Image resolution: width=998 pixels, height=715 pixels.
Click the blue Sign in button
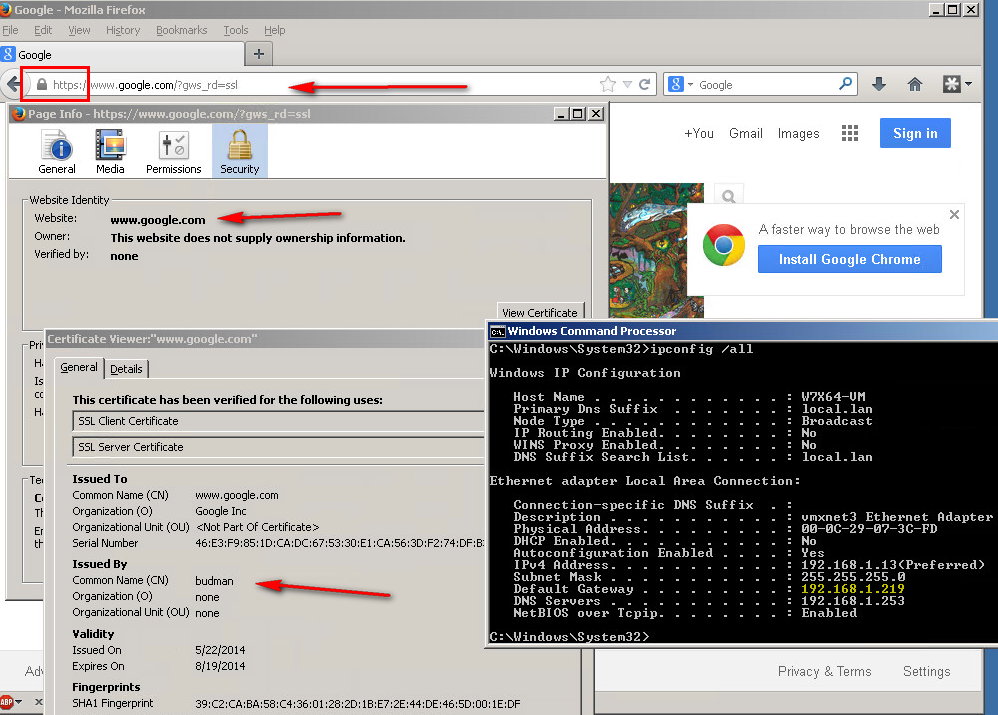tap(915, 133)
